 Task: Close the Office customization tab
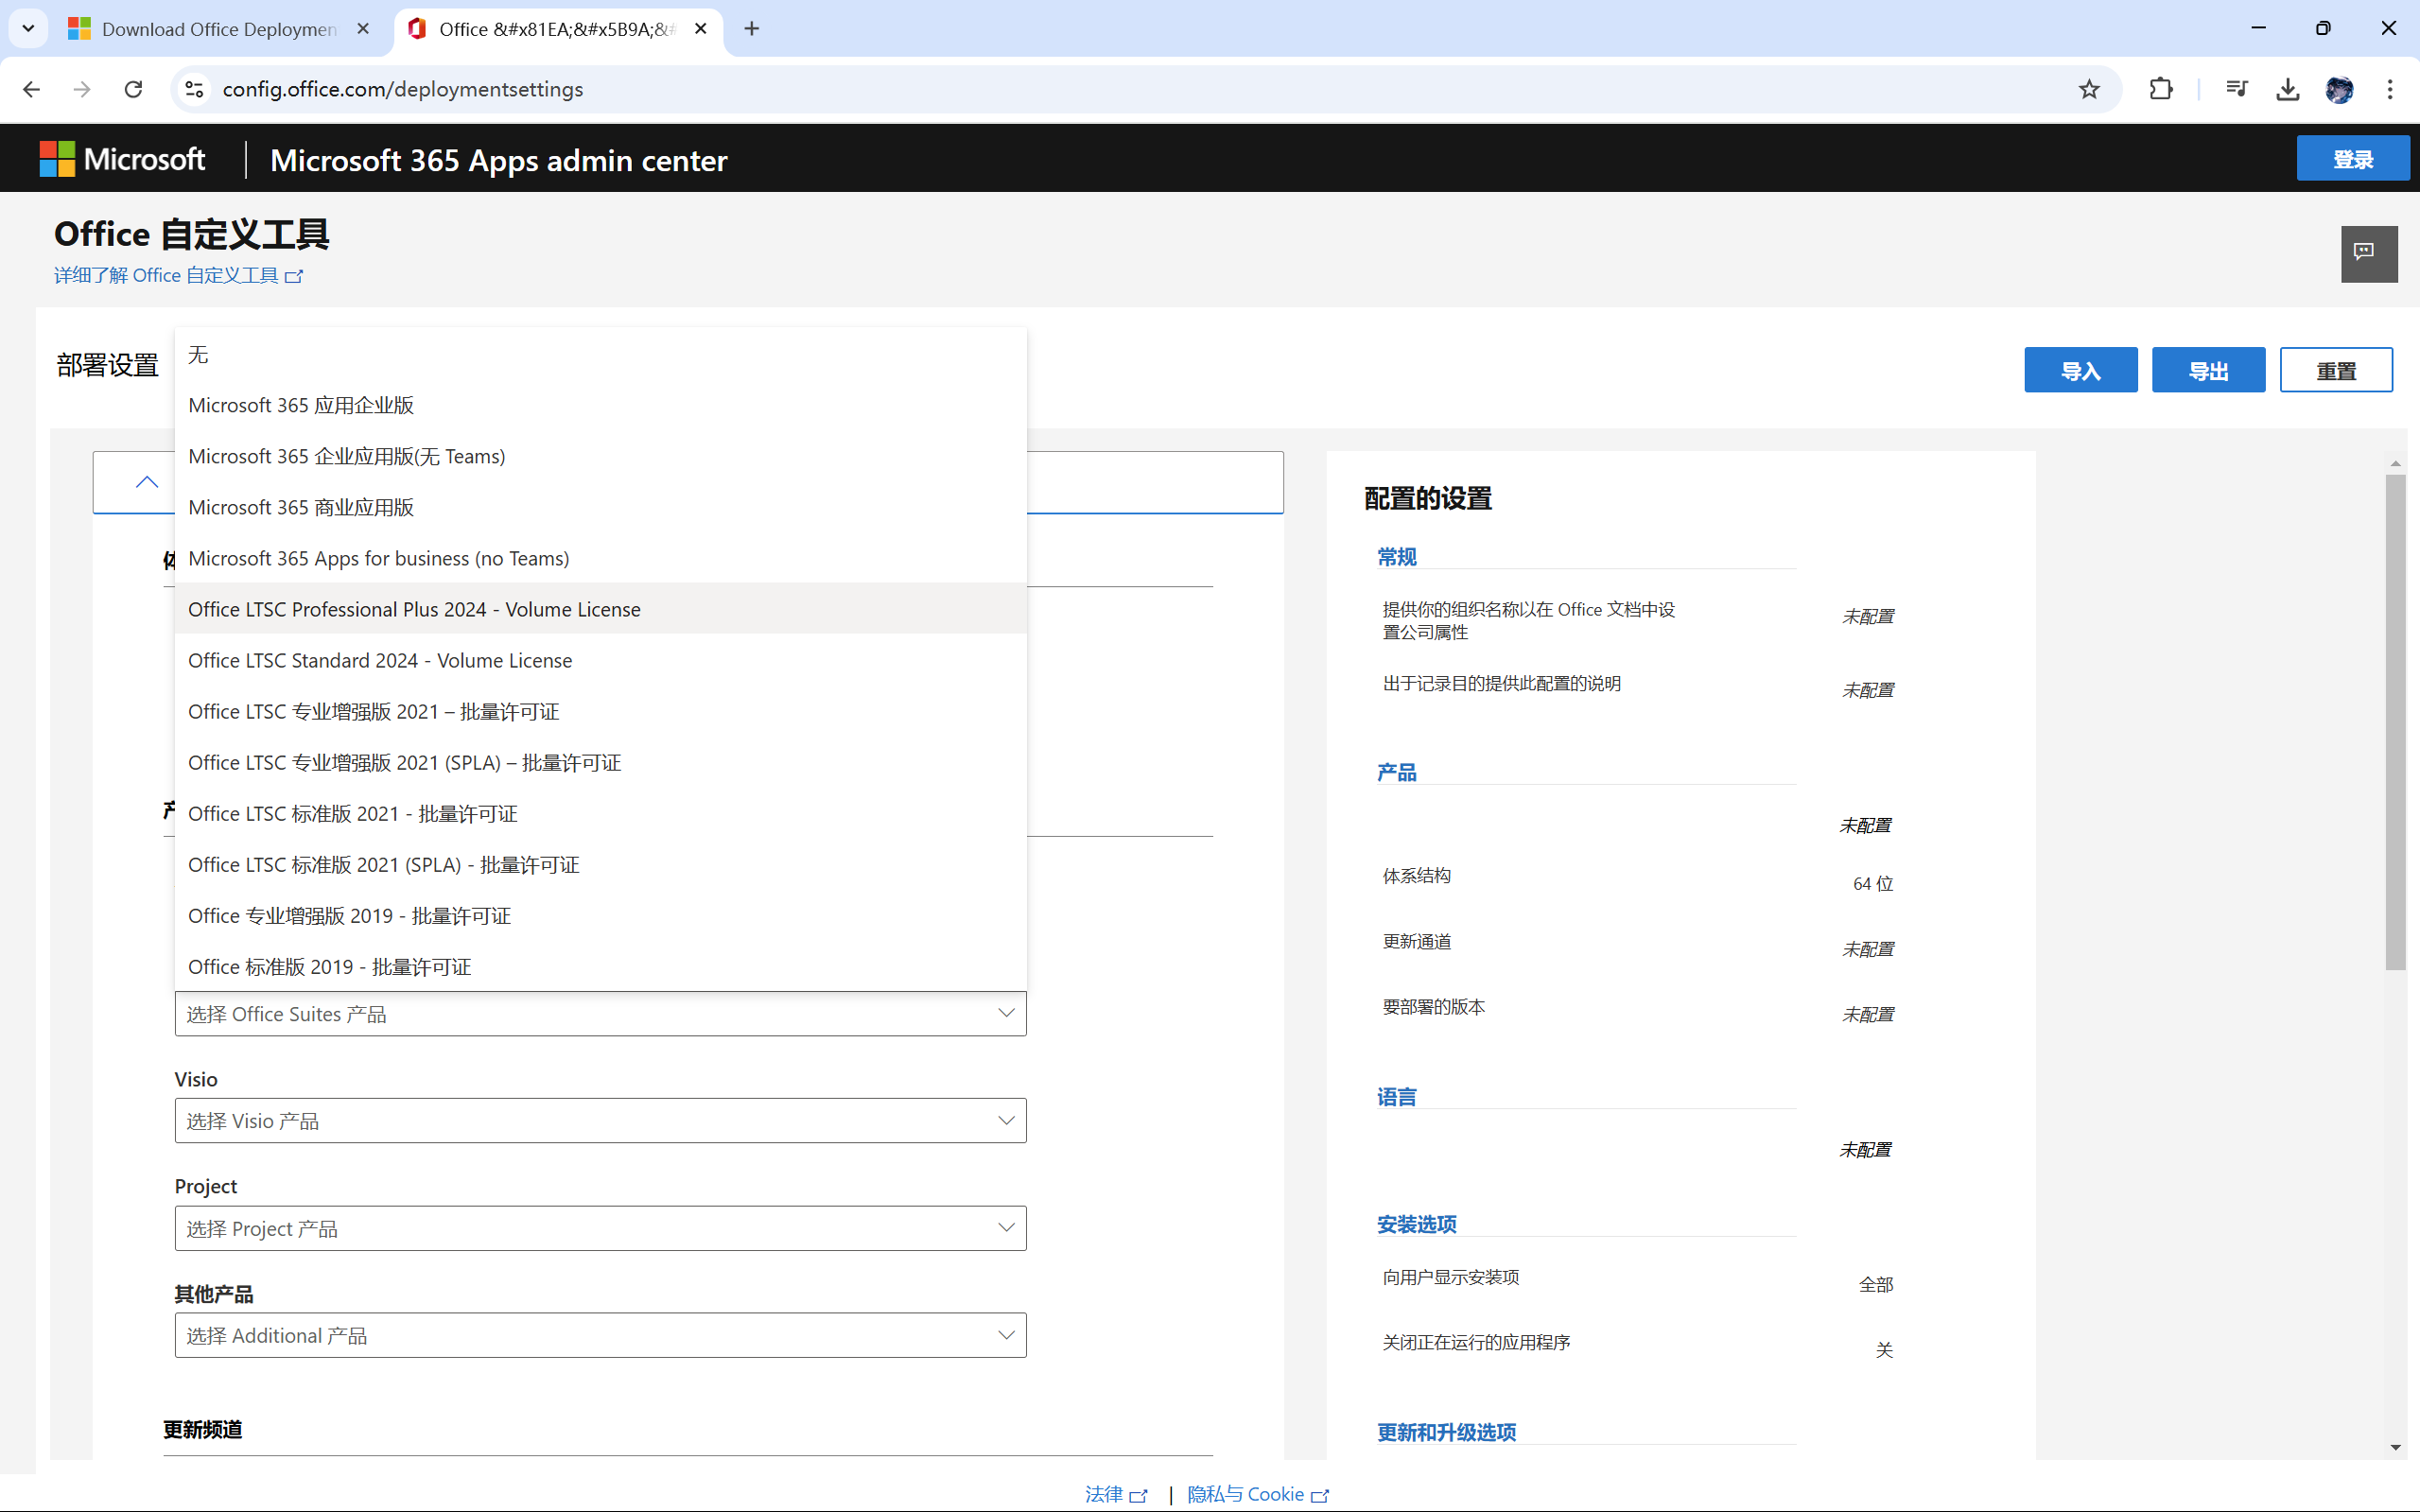point(701,28)
